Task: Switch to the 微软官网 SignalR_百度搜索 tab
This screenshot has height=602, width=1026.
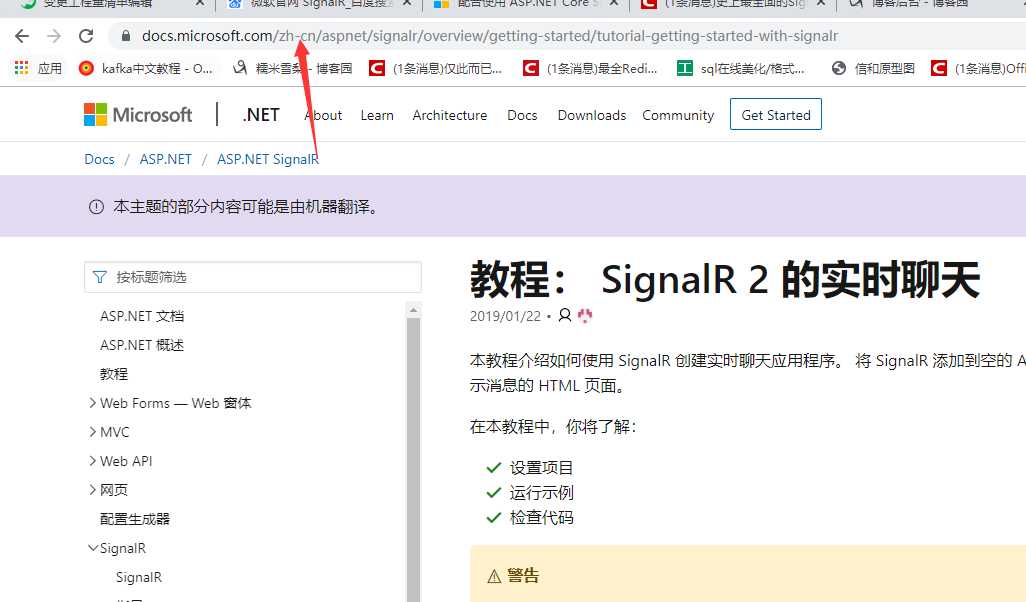Action: [x=311, y=5]
